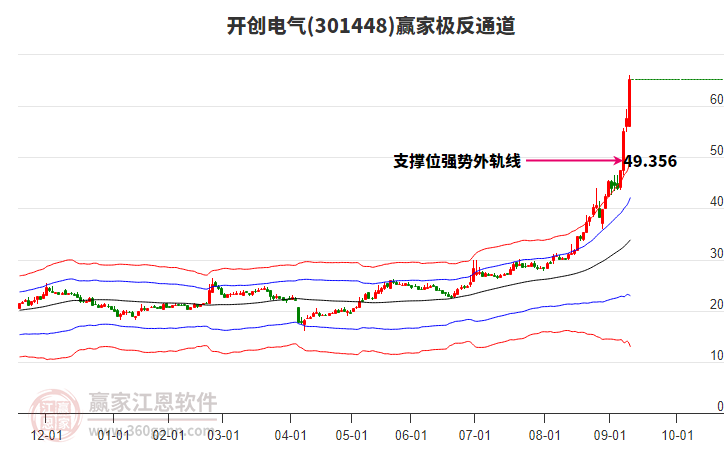Image resolution: width=726 pixels, height=450 pixels.
Task: Click the 40 price axis label
Action: [x=716, y=201]
